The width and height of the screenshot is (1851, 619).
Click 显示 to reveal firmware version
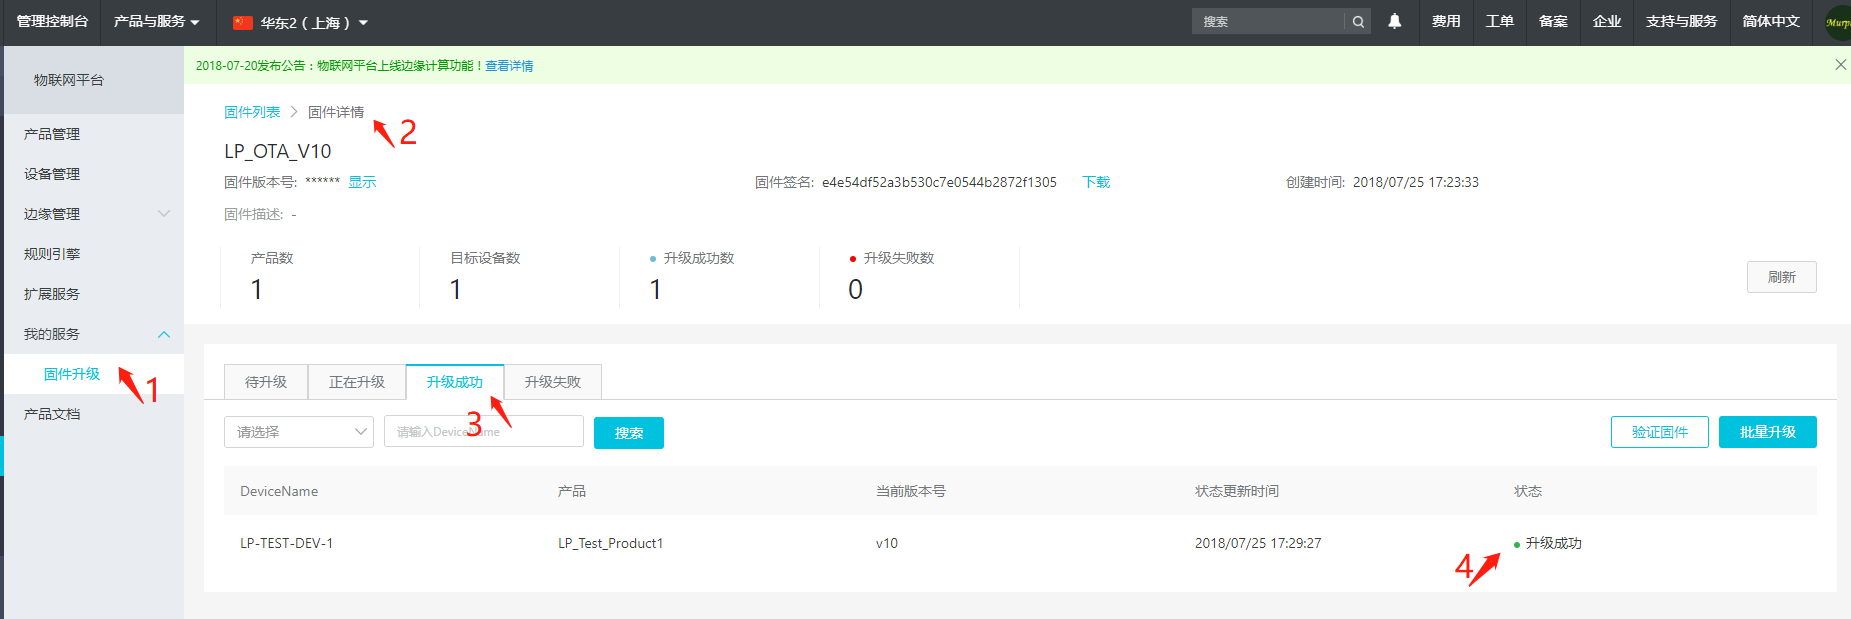pos(362,182)
